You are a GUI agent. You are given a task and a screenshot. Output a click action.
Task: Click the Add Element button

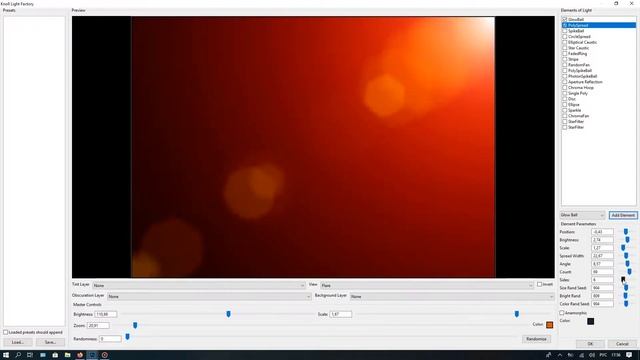pyautogui.click(x=623, y=215)
